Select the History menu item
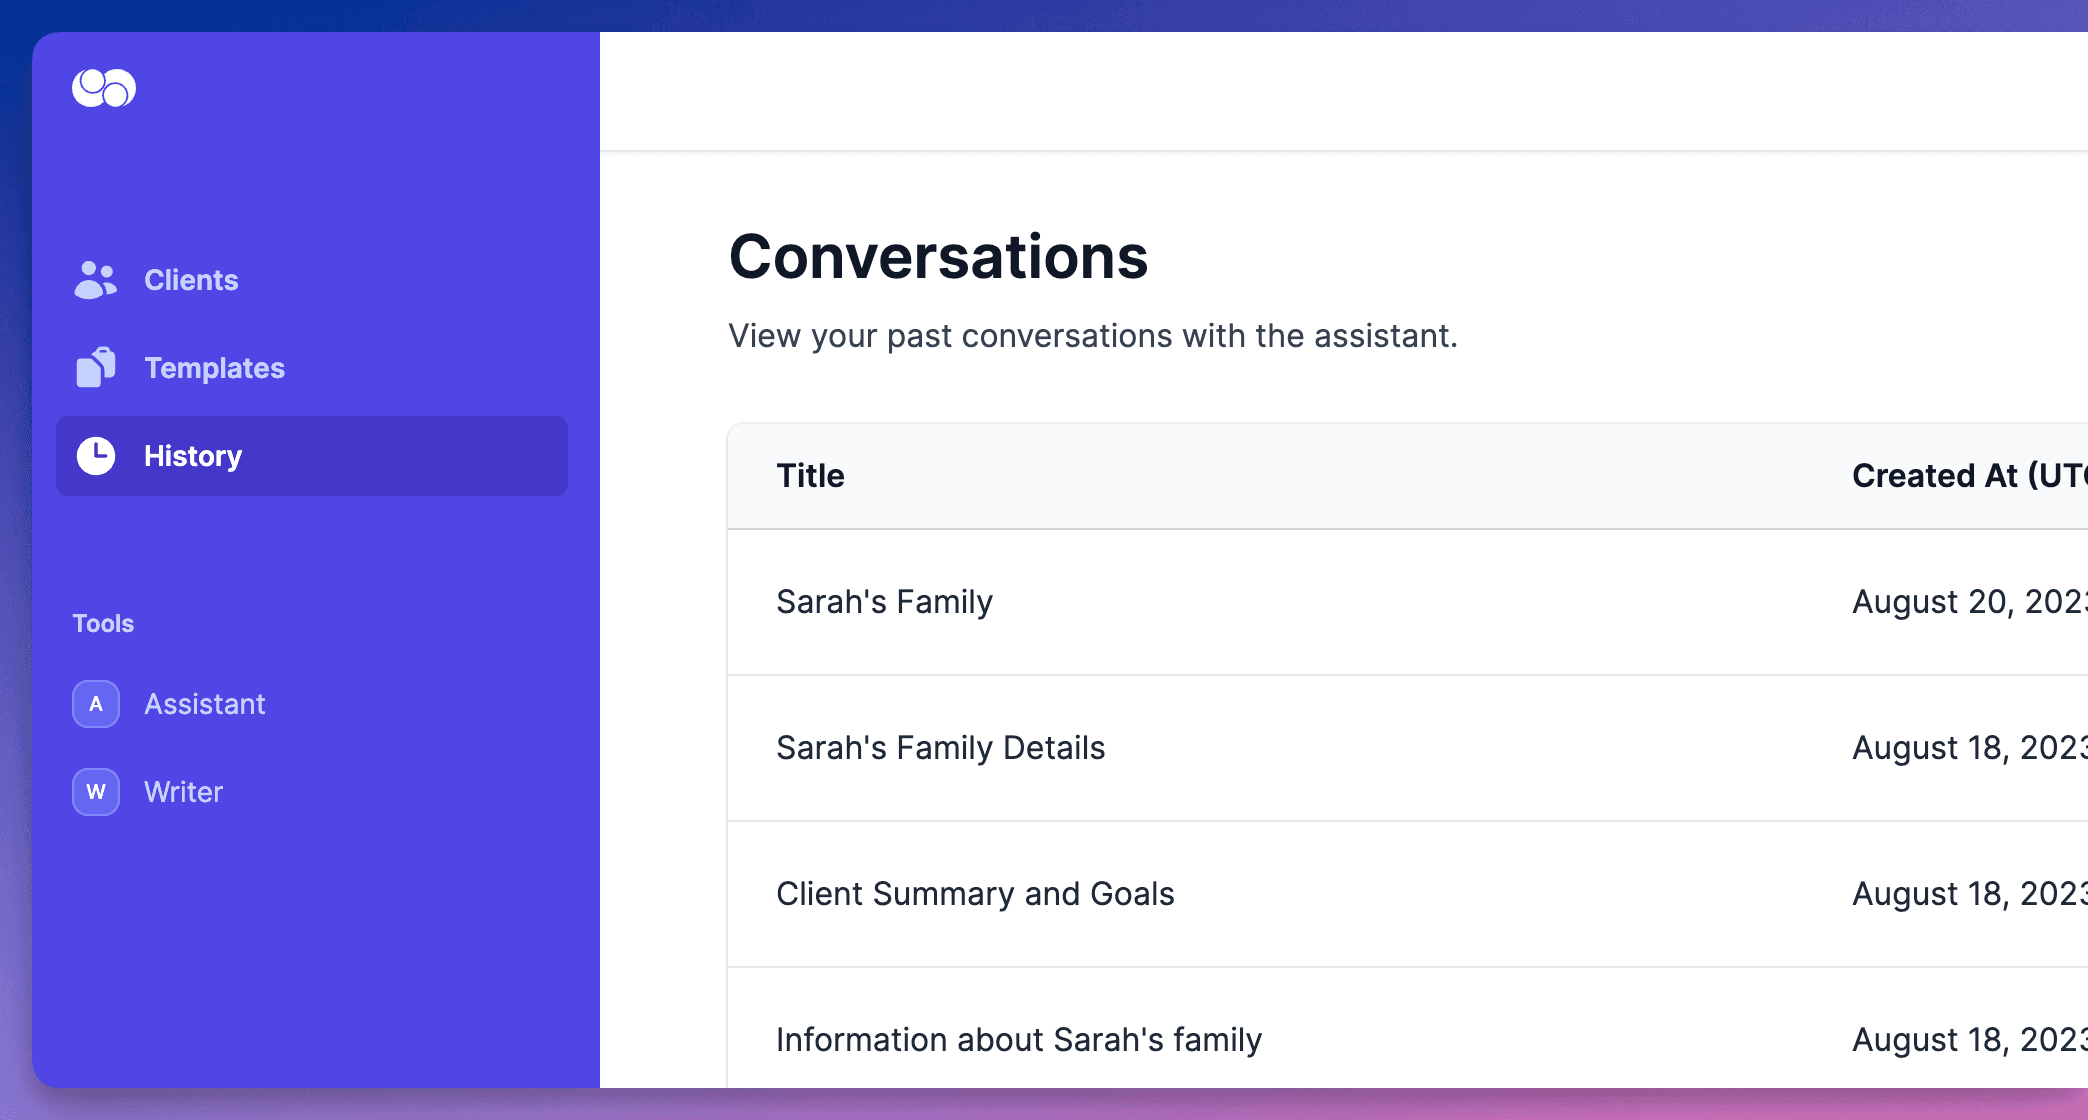 point(193,456)
